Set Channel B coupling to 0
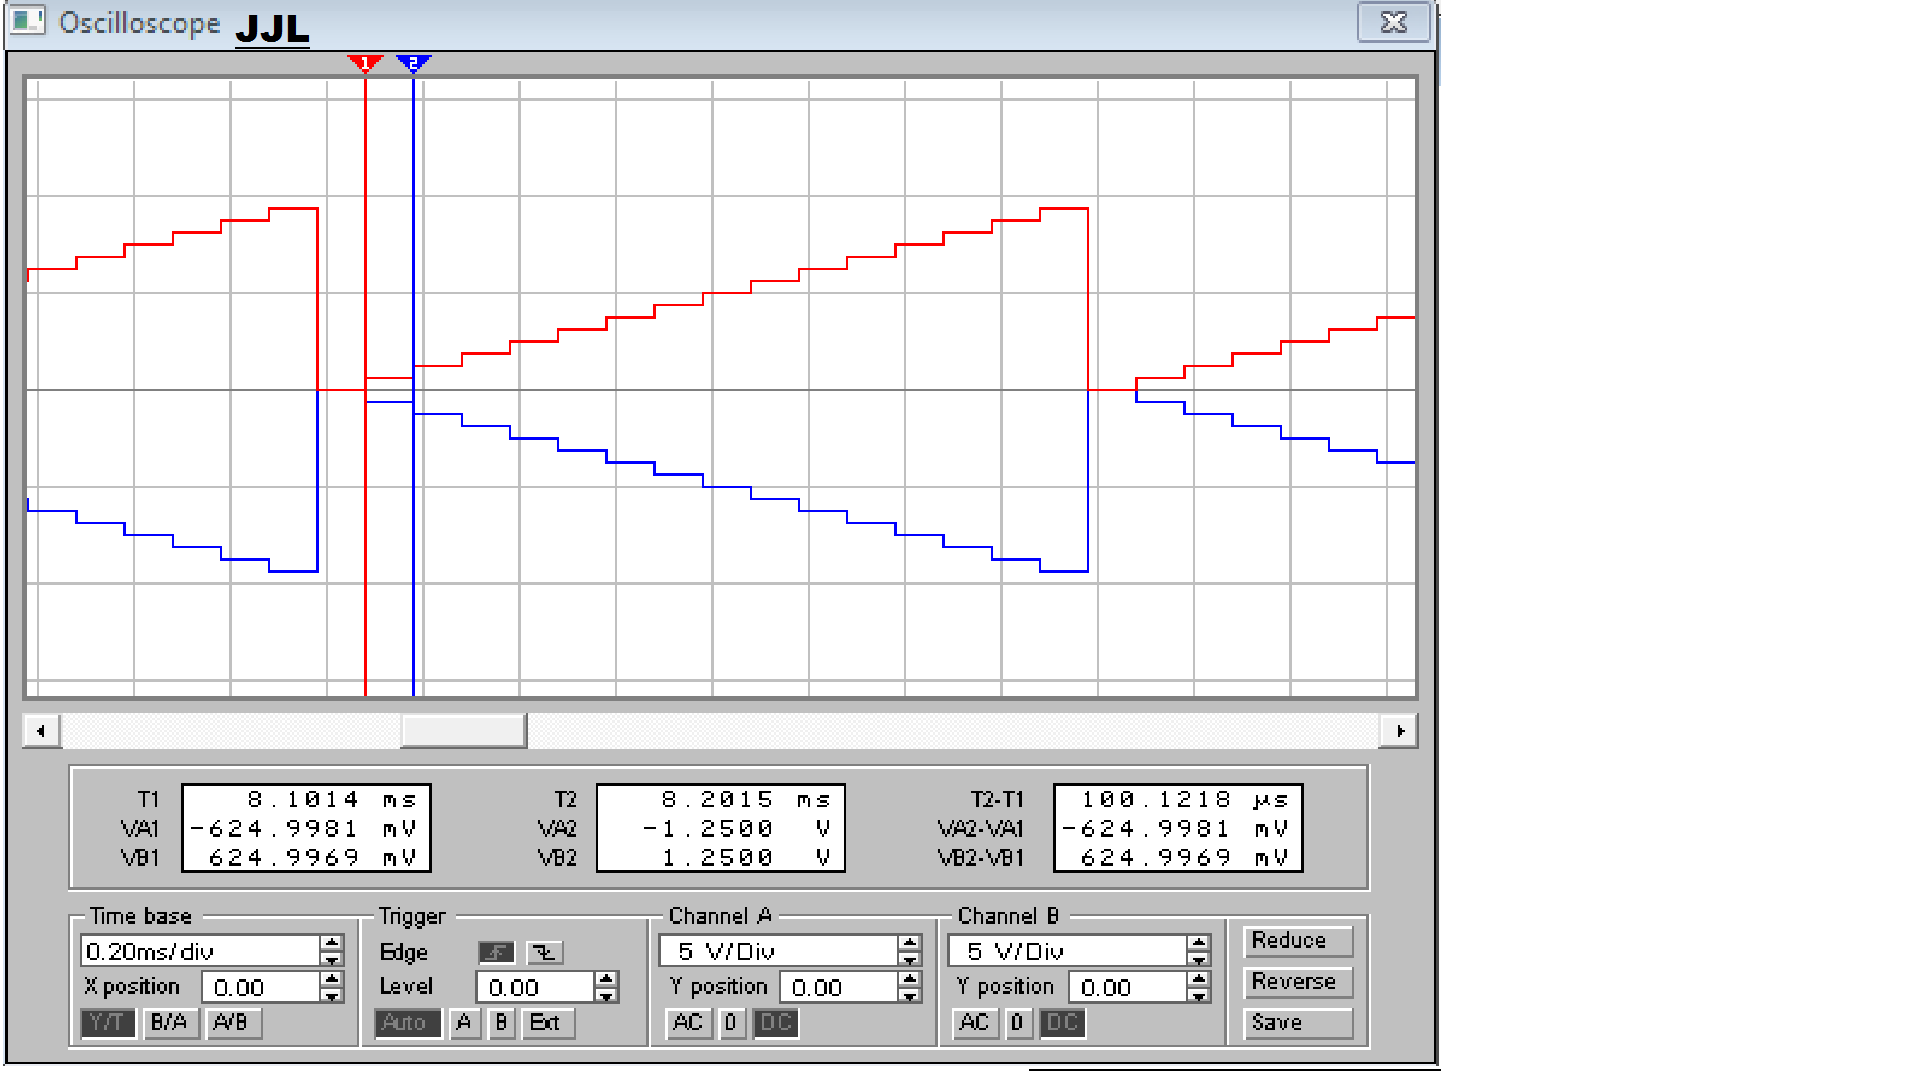Screen dimensions: 1920x1080 1019,1023
